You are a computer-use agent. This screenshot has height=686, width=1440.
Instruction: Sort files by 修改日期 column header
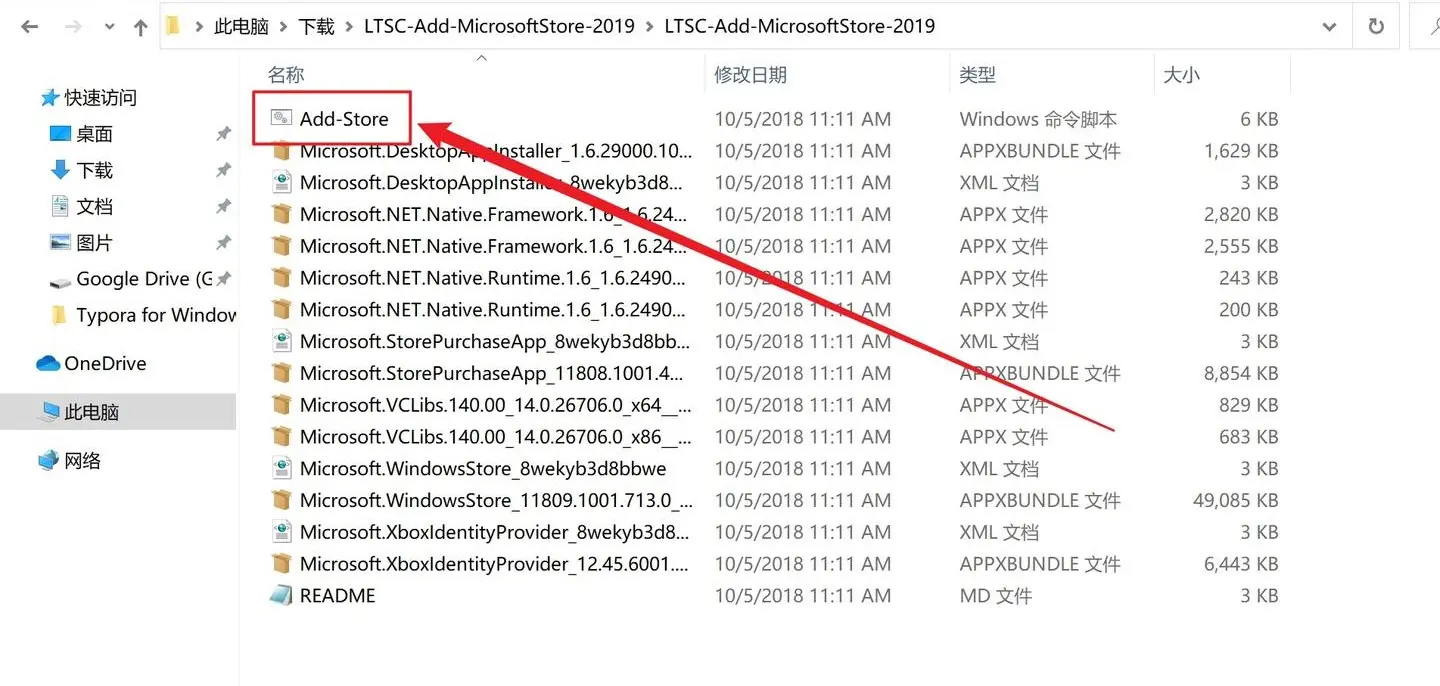click(750, 75)
